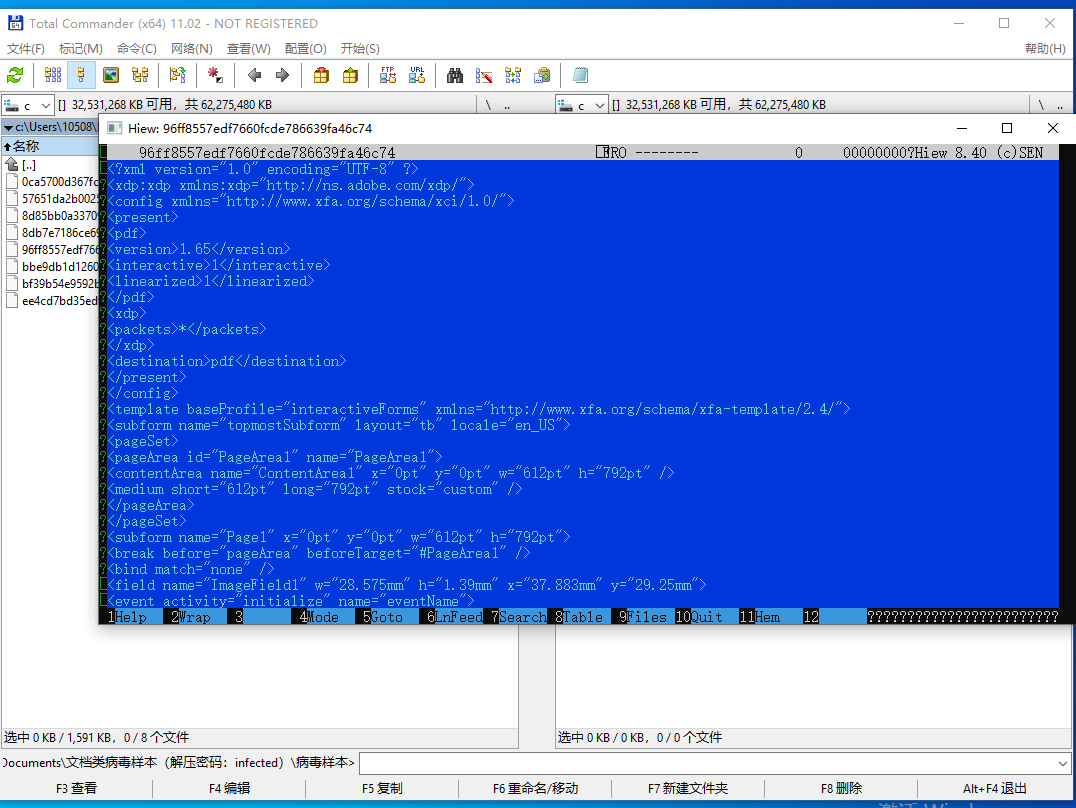Screen dimensions: 1076x808
Task: Select file 57651da2b002 in left panel
Action: tap(52, 199)
